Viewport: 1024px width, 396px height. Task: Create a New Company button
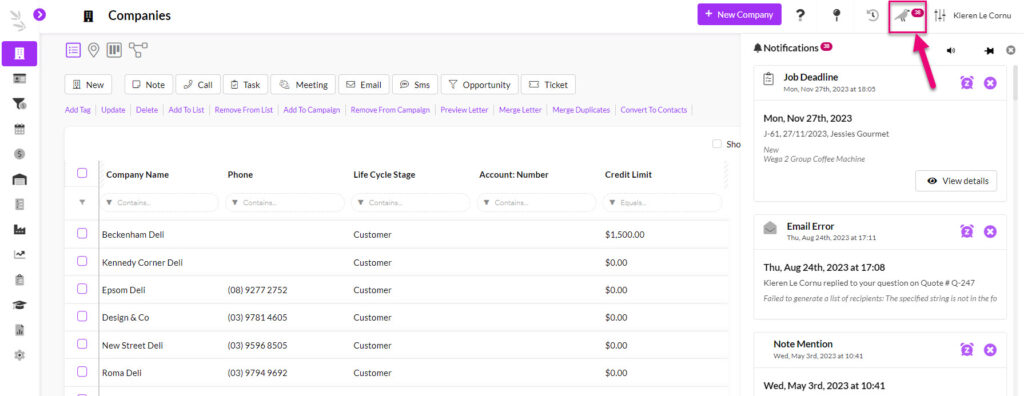tap(739, 14)
